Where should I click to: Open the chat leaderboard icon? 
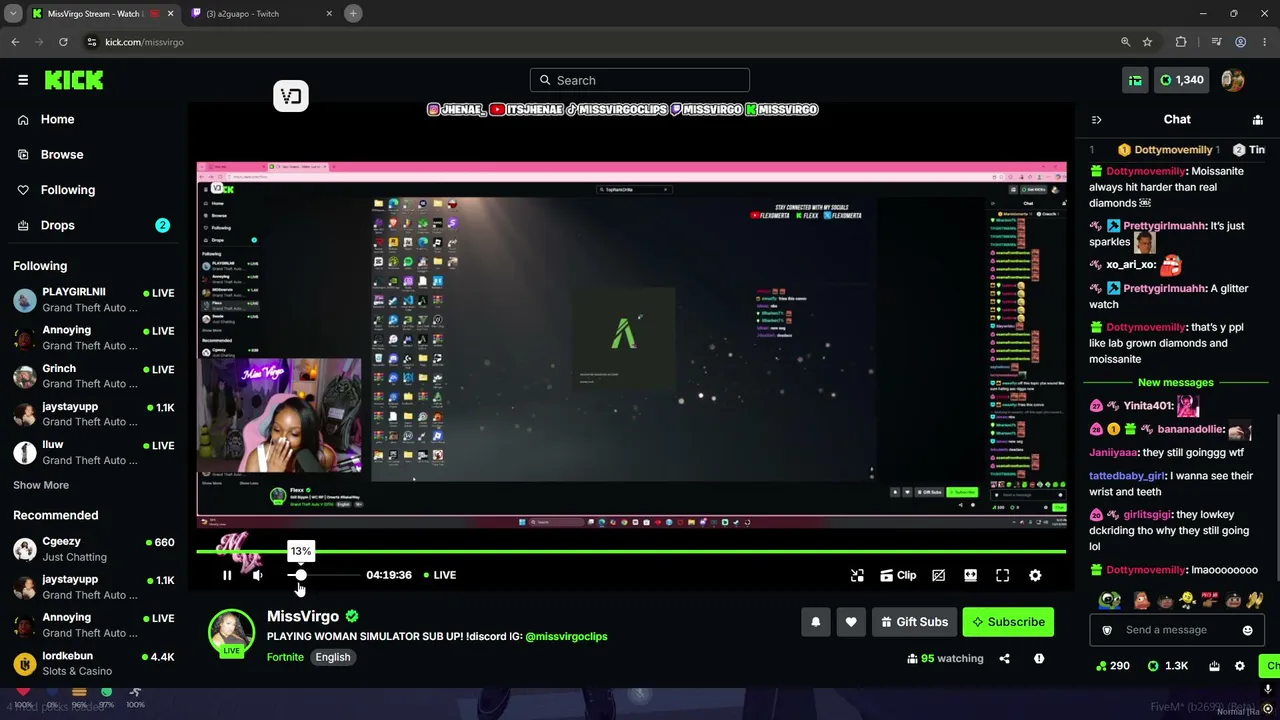tap(1258, 120)
